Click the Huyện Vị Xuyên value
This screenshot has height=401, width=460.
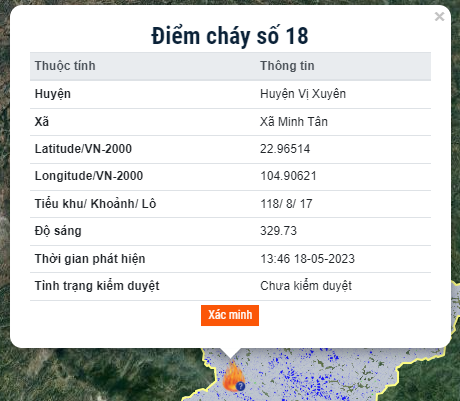(x=303, y=94)
